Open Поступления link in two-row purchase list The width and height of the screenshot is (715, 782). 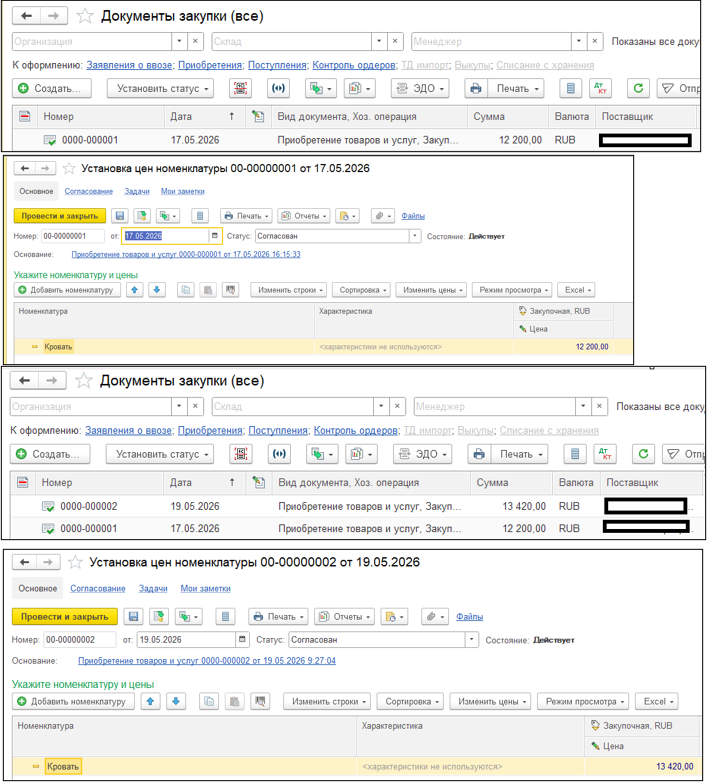(x=278, y=430)
